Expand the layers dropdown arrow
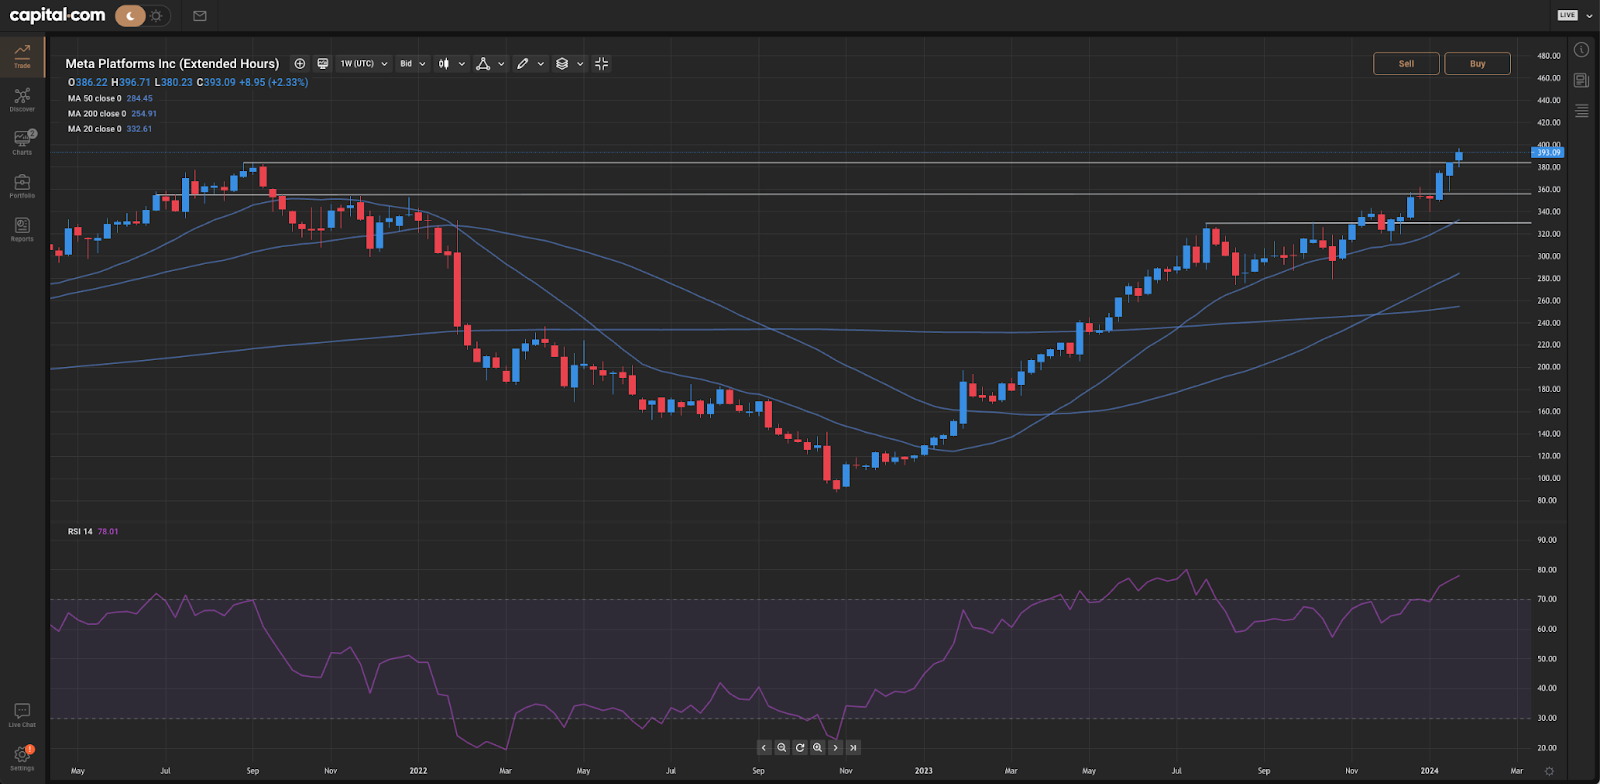 [580, 64]
